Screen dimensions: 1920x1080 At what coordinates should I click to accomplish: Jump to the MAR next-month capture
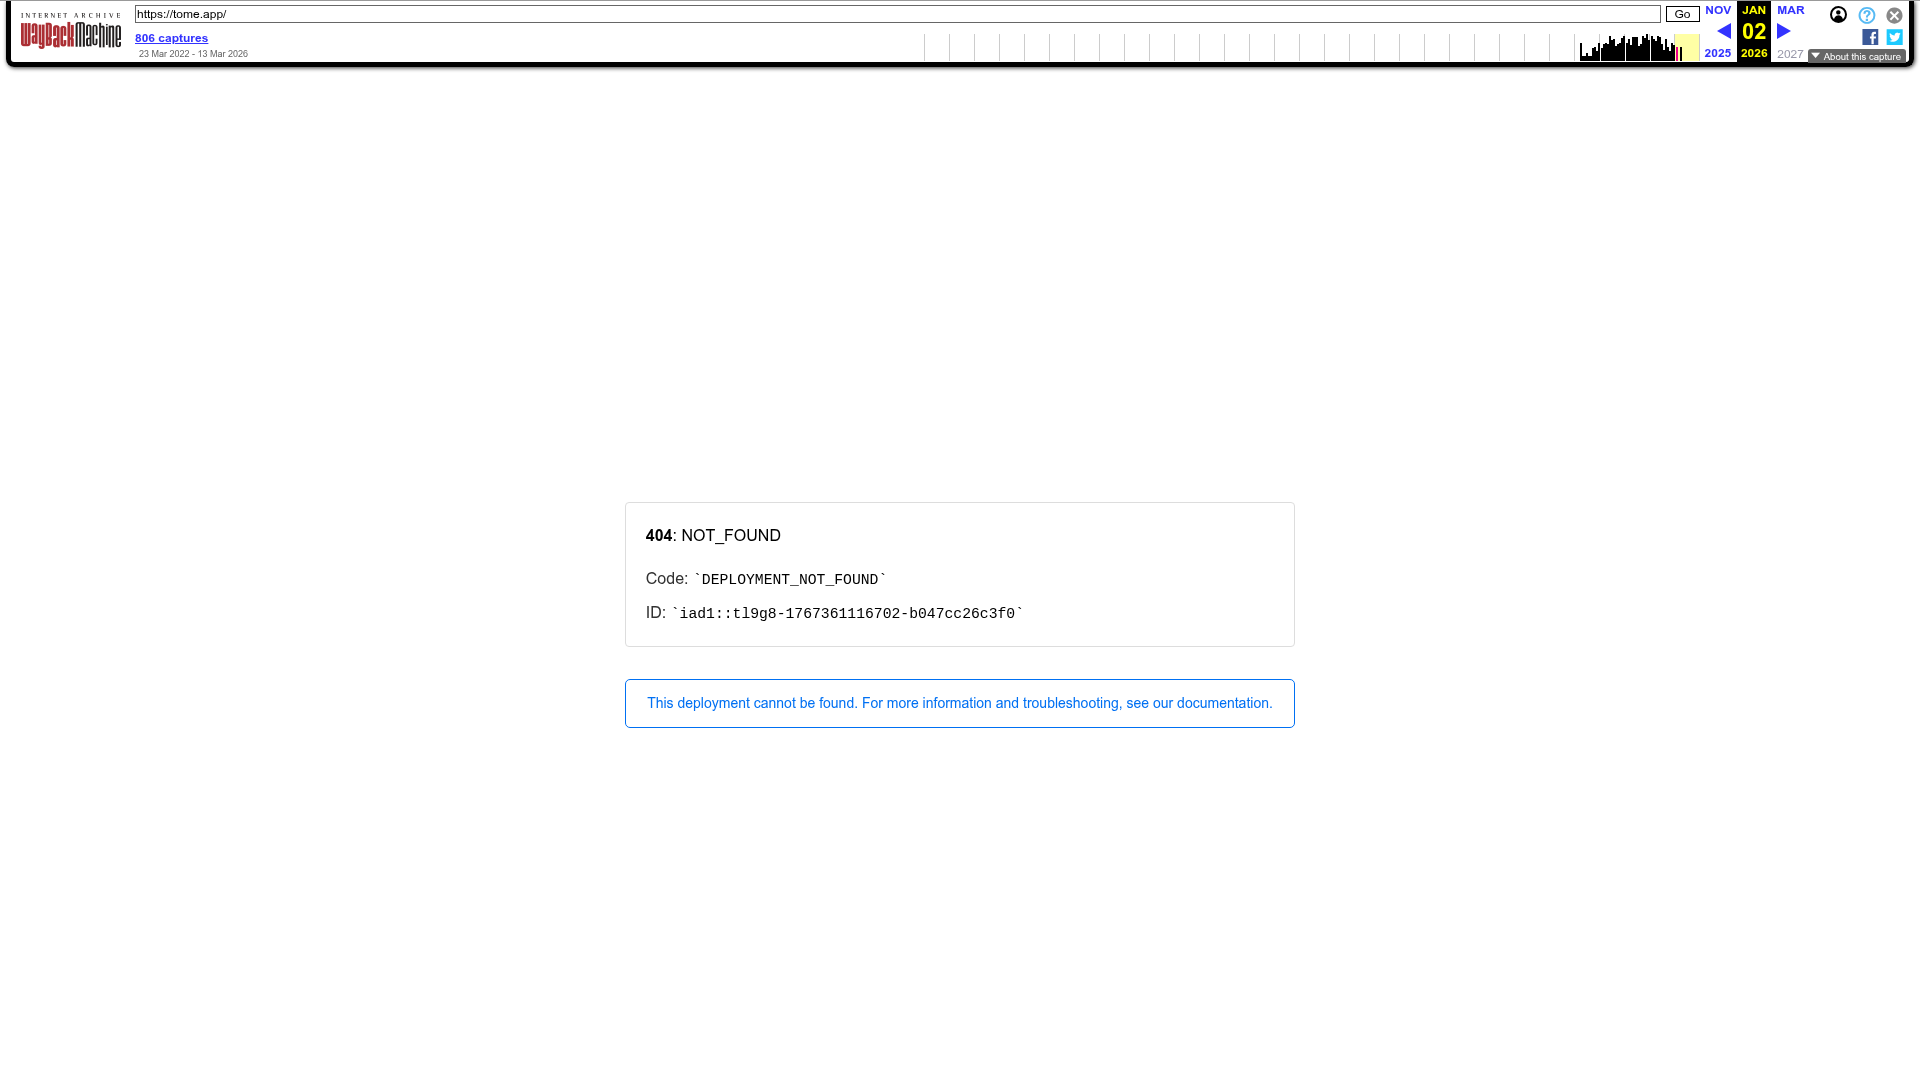point(1790,10)
